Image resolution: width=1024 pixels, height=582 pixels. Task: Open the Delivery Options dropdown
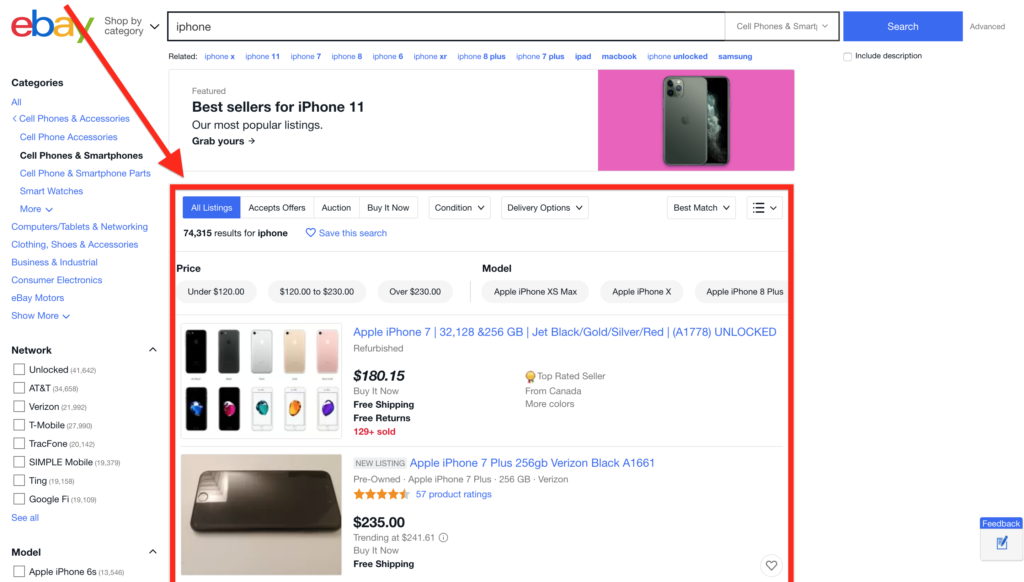[x=544, y=208]
